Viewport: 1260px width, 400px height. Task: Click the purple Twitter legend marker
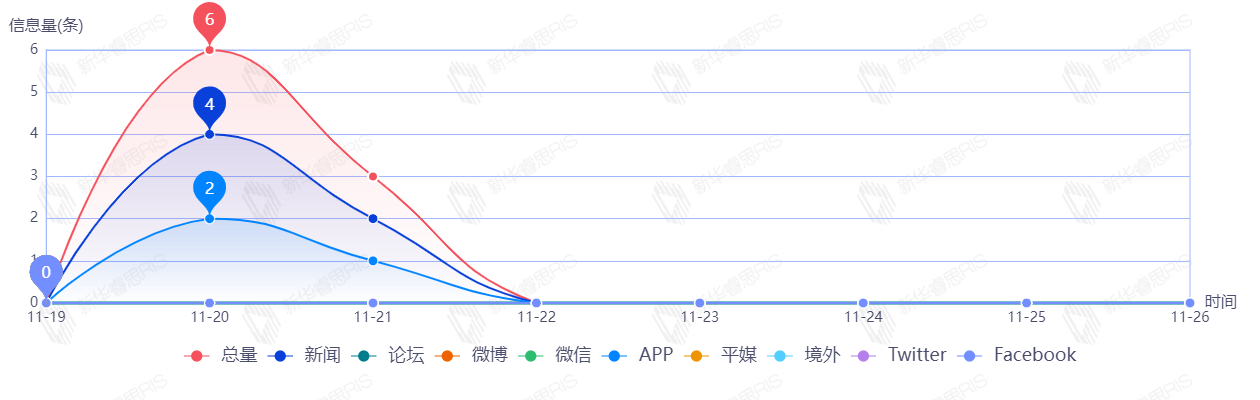click(890, 355)
